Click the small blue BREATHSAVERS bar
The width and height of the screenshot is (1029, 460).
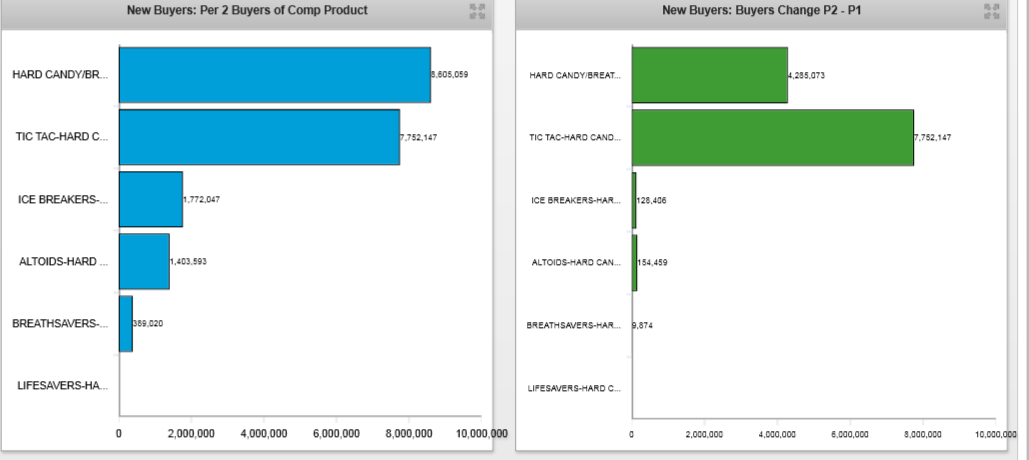tap(126, 323)
